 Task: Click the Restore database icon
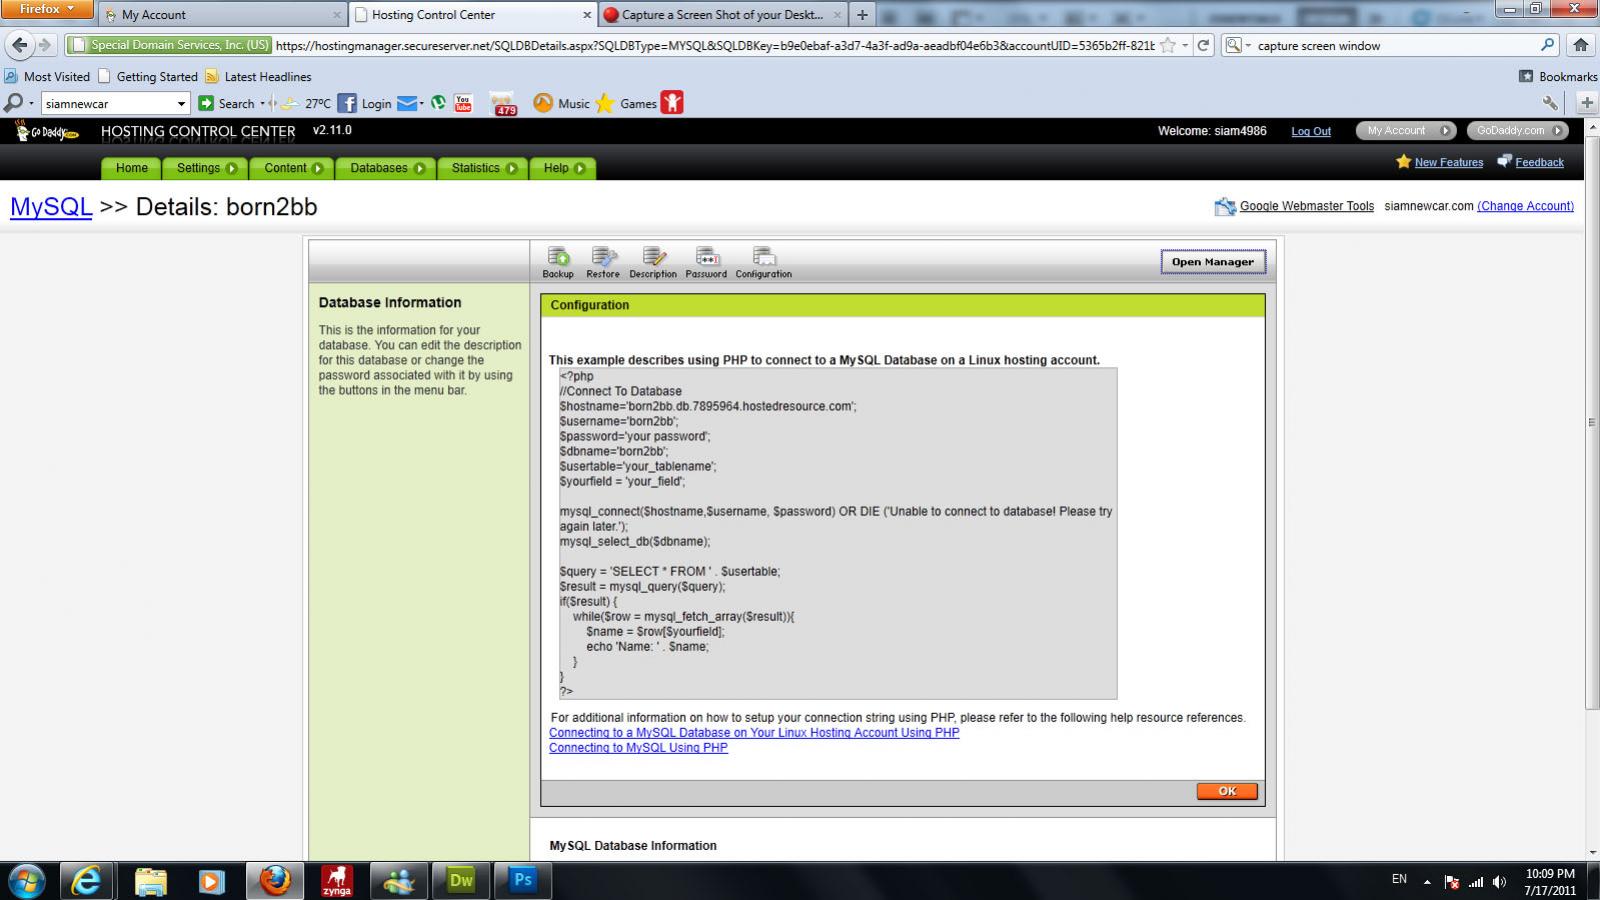tap(603, 262)
